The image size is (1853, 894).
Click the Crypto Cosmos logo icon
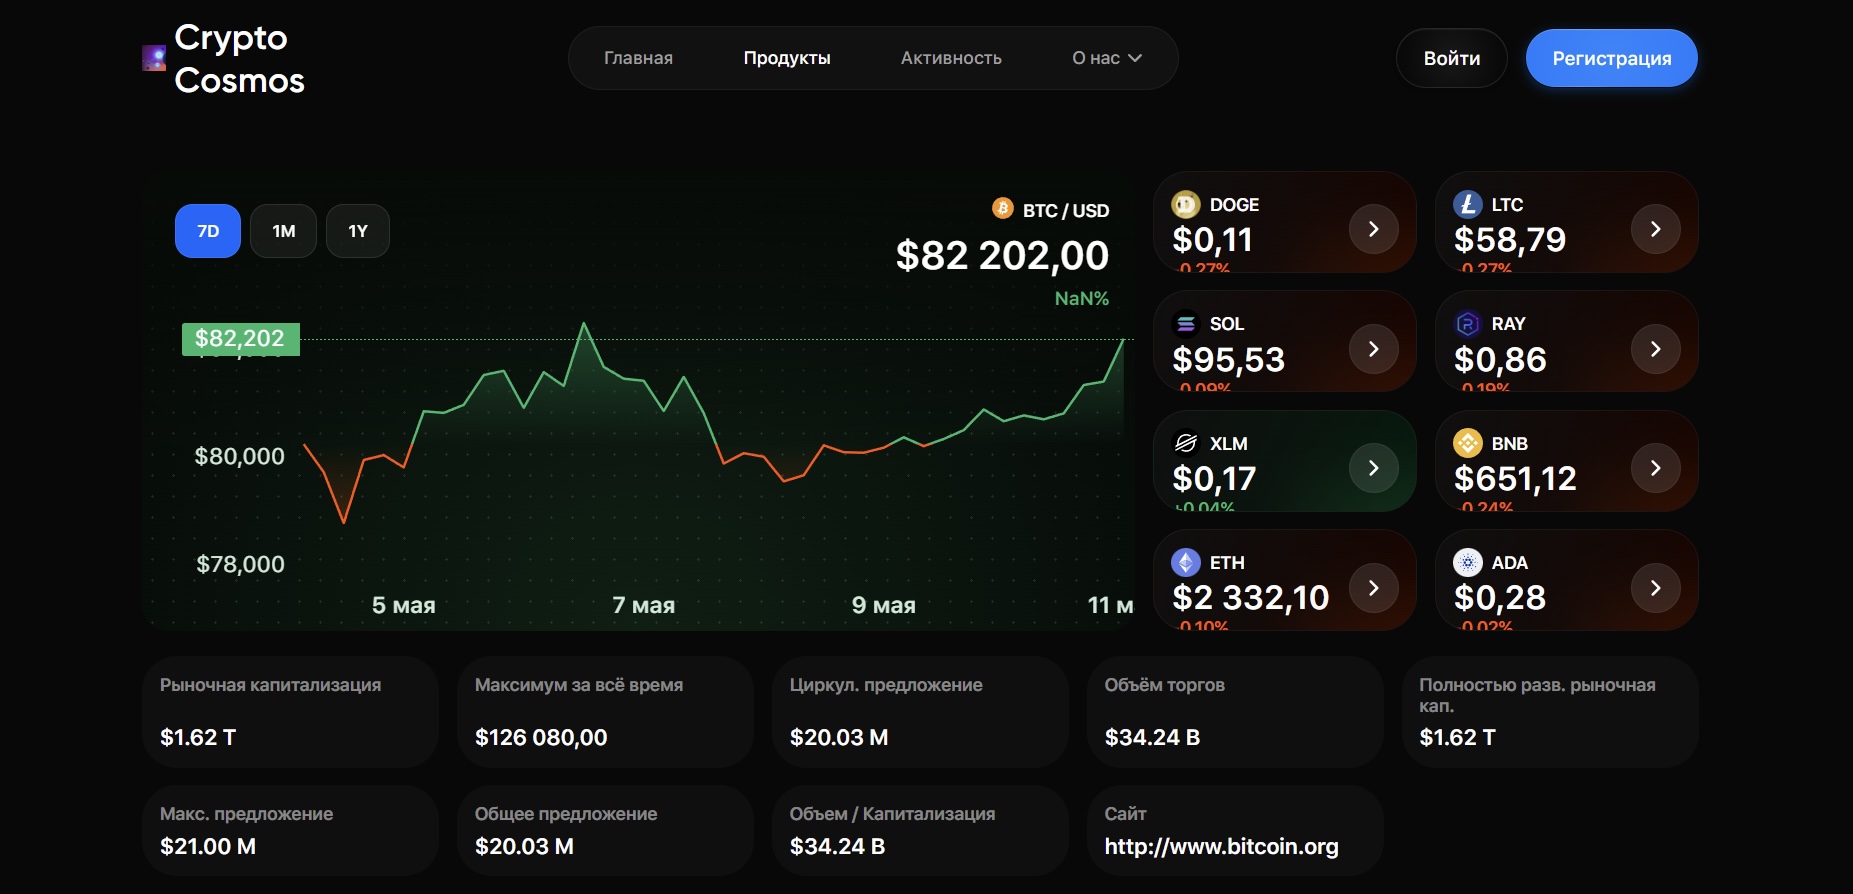pos(154,58)
